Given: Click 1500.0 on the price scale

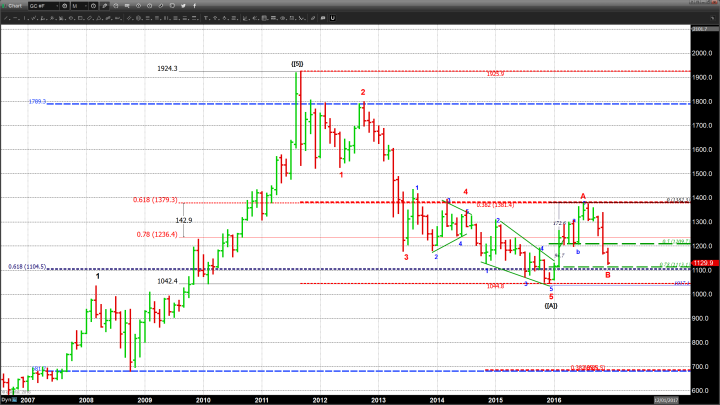Looking at the screenshot, I should [699, 174].
